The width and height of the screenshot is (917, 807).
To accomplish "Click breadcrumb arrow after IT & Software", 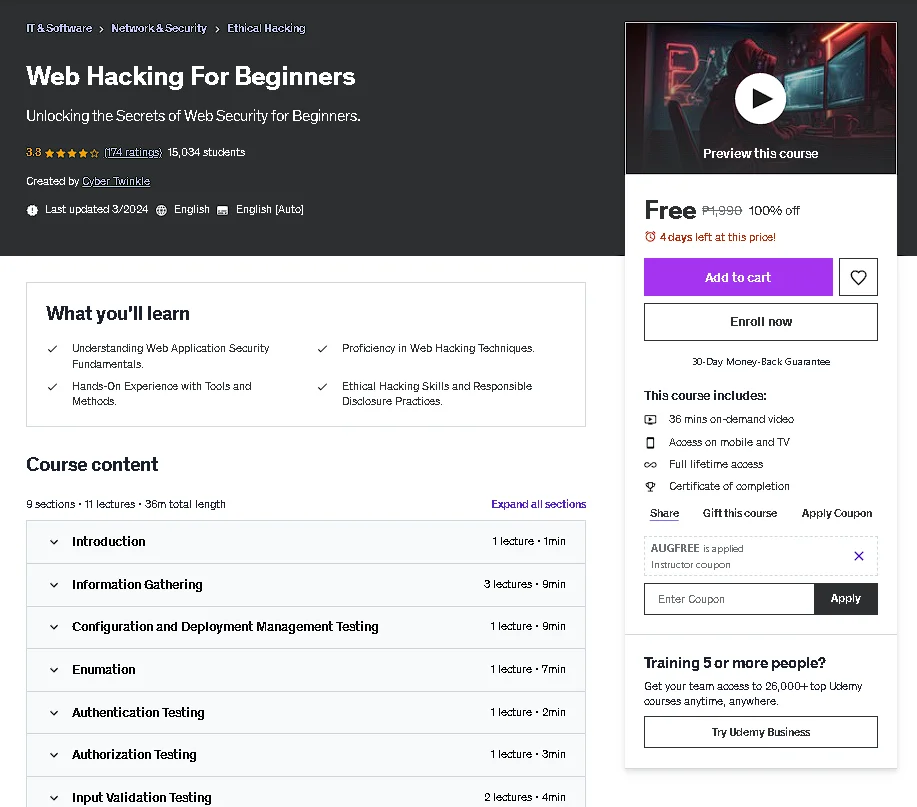I will [101, 29].
